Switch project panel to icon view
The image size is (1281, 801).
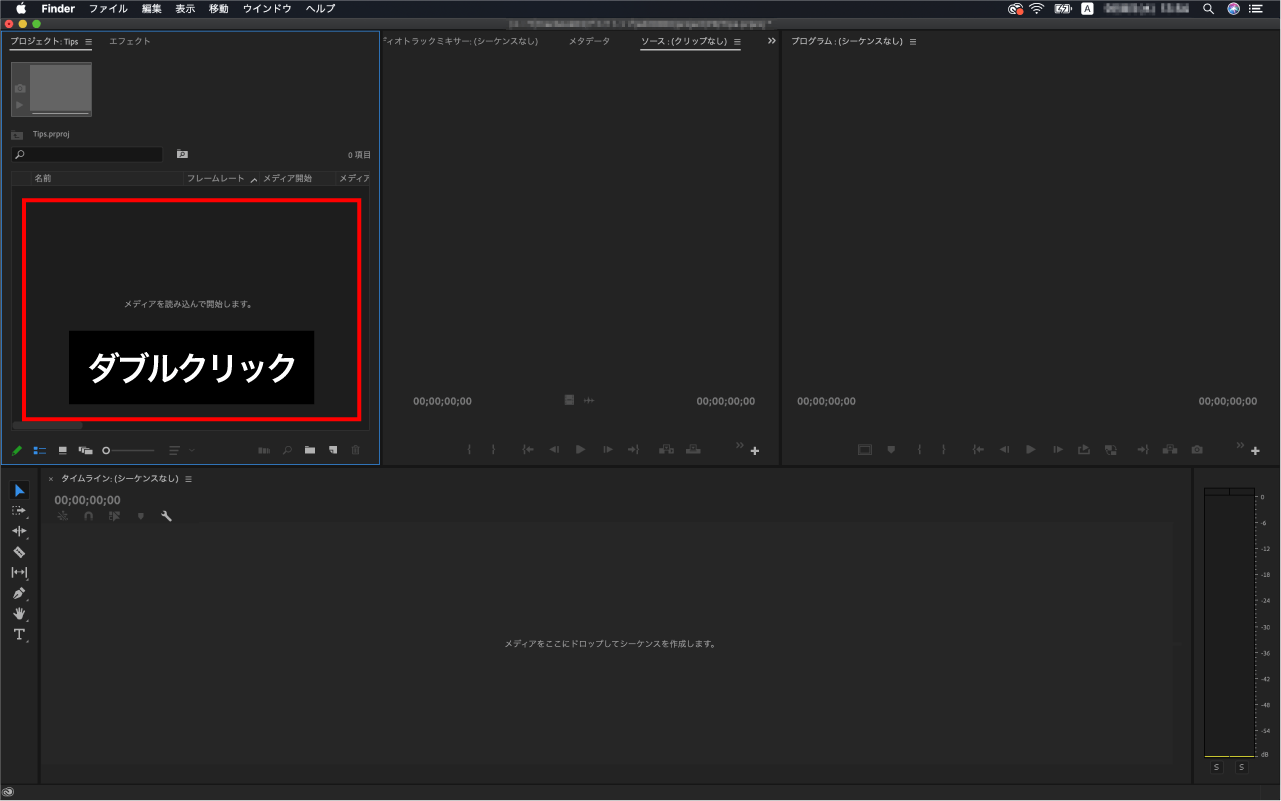[63, 451]
